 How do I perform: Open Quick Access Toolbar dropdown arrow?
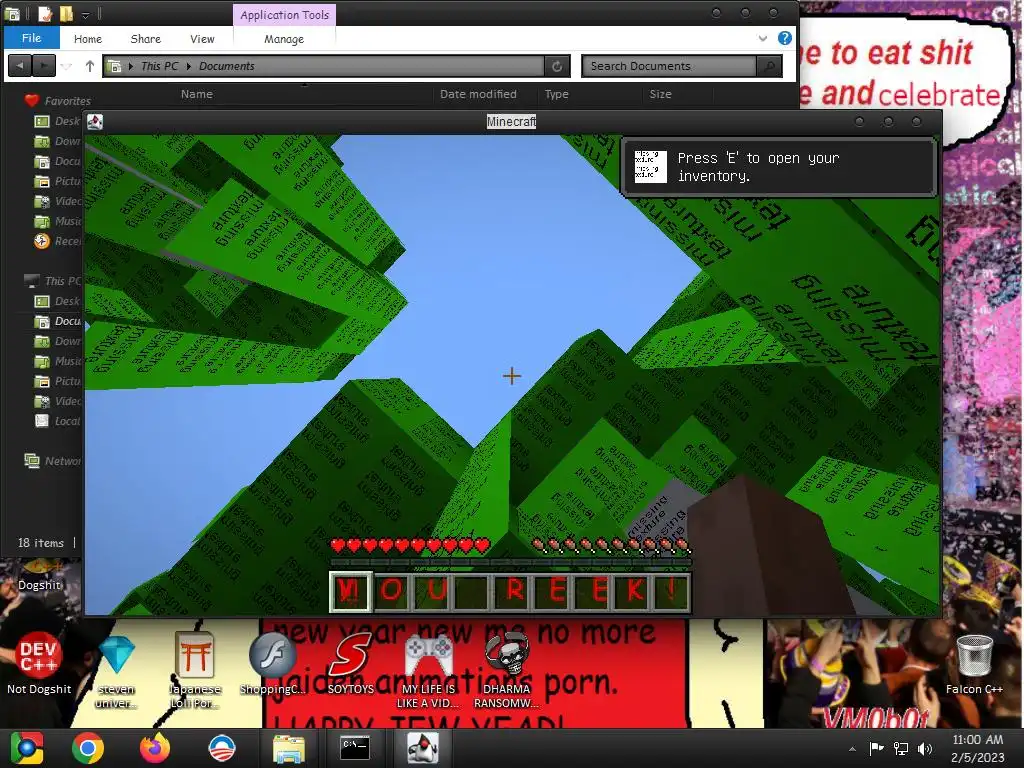point(86,14)
